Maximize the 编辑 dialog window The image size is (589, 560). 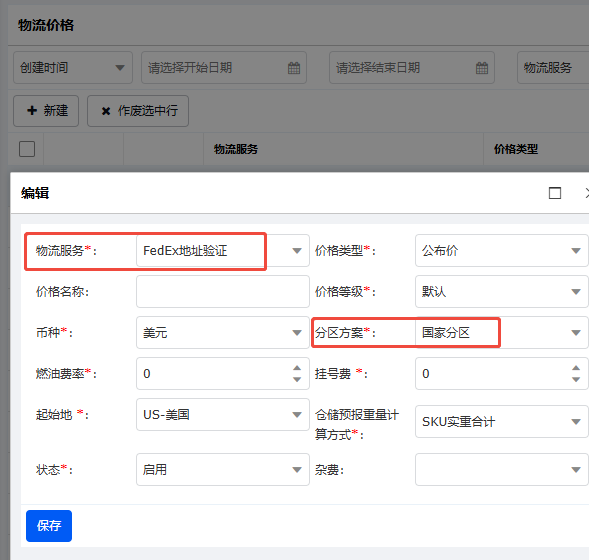pos(555,193)
